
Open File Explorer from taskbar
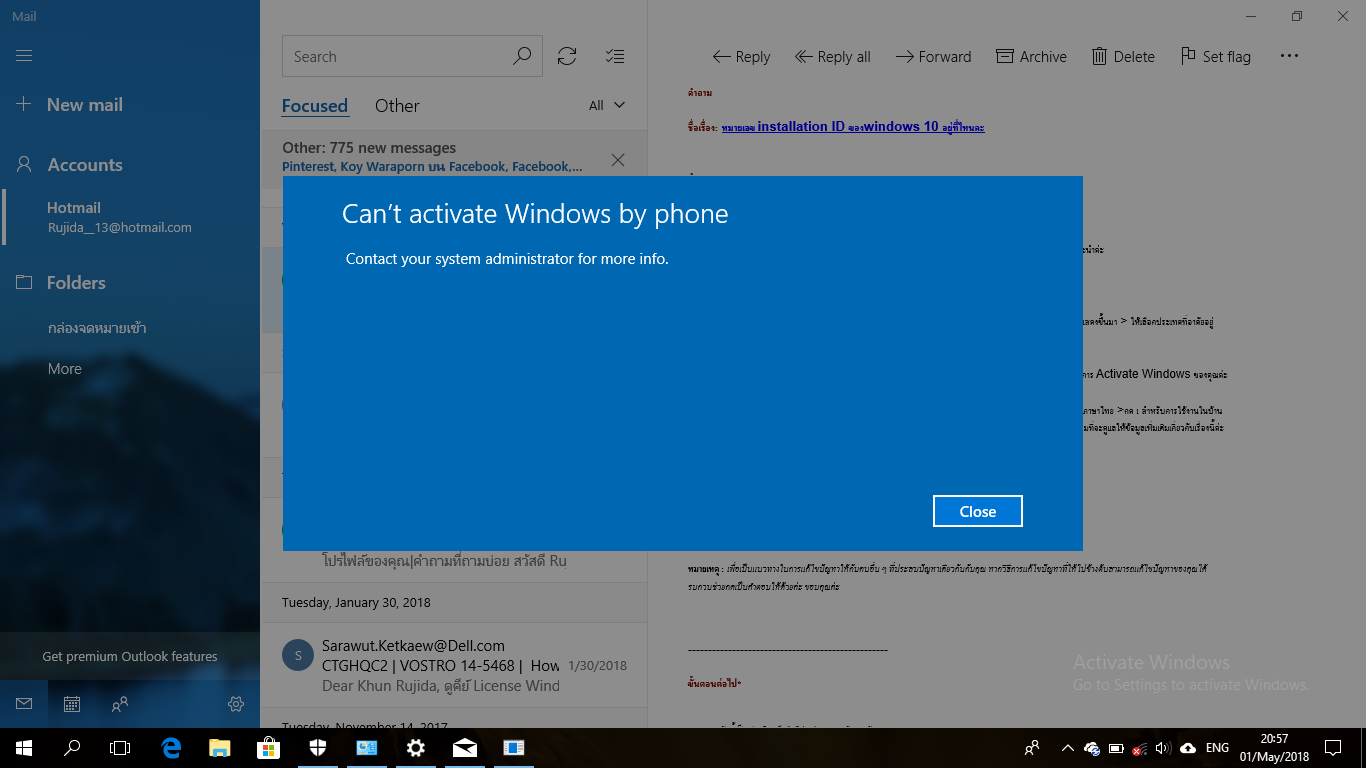[x=220, y=748]
